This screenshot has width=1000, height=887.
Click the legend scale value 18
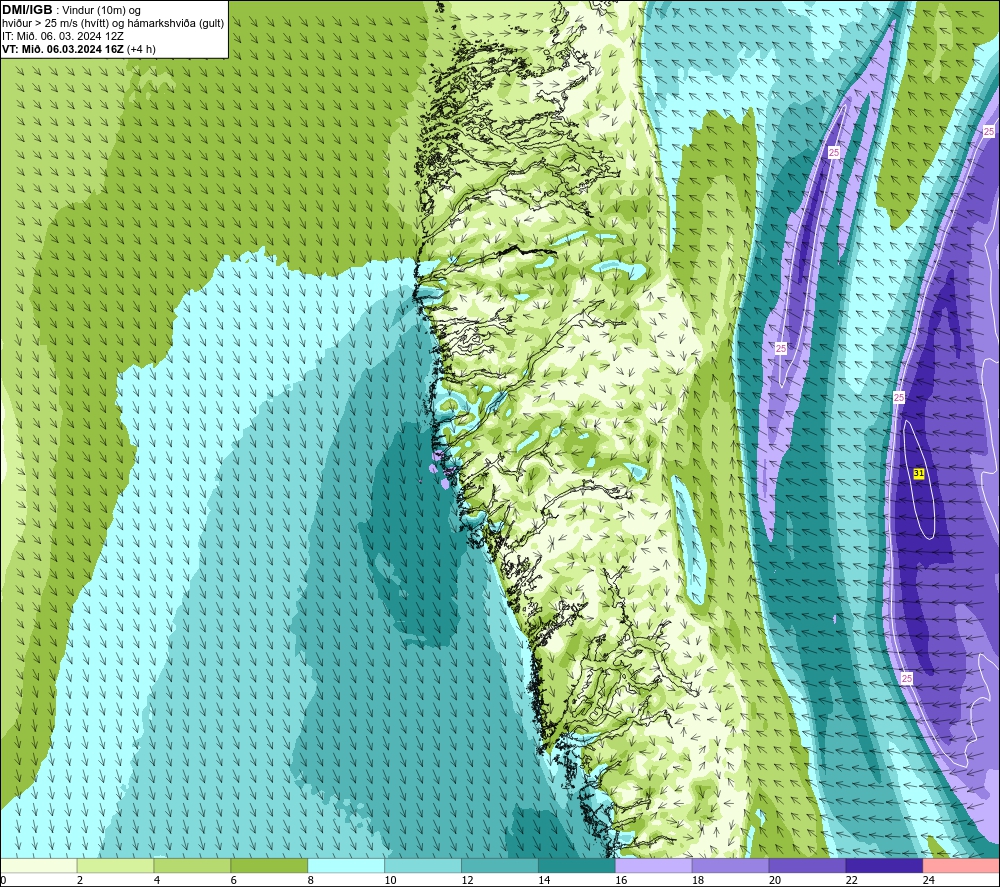point(698,880)
